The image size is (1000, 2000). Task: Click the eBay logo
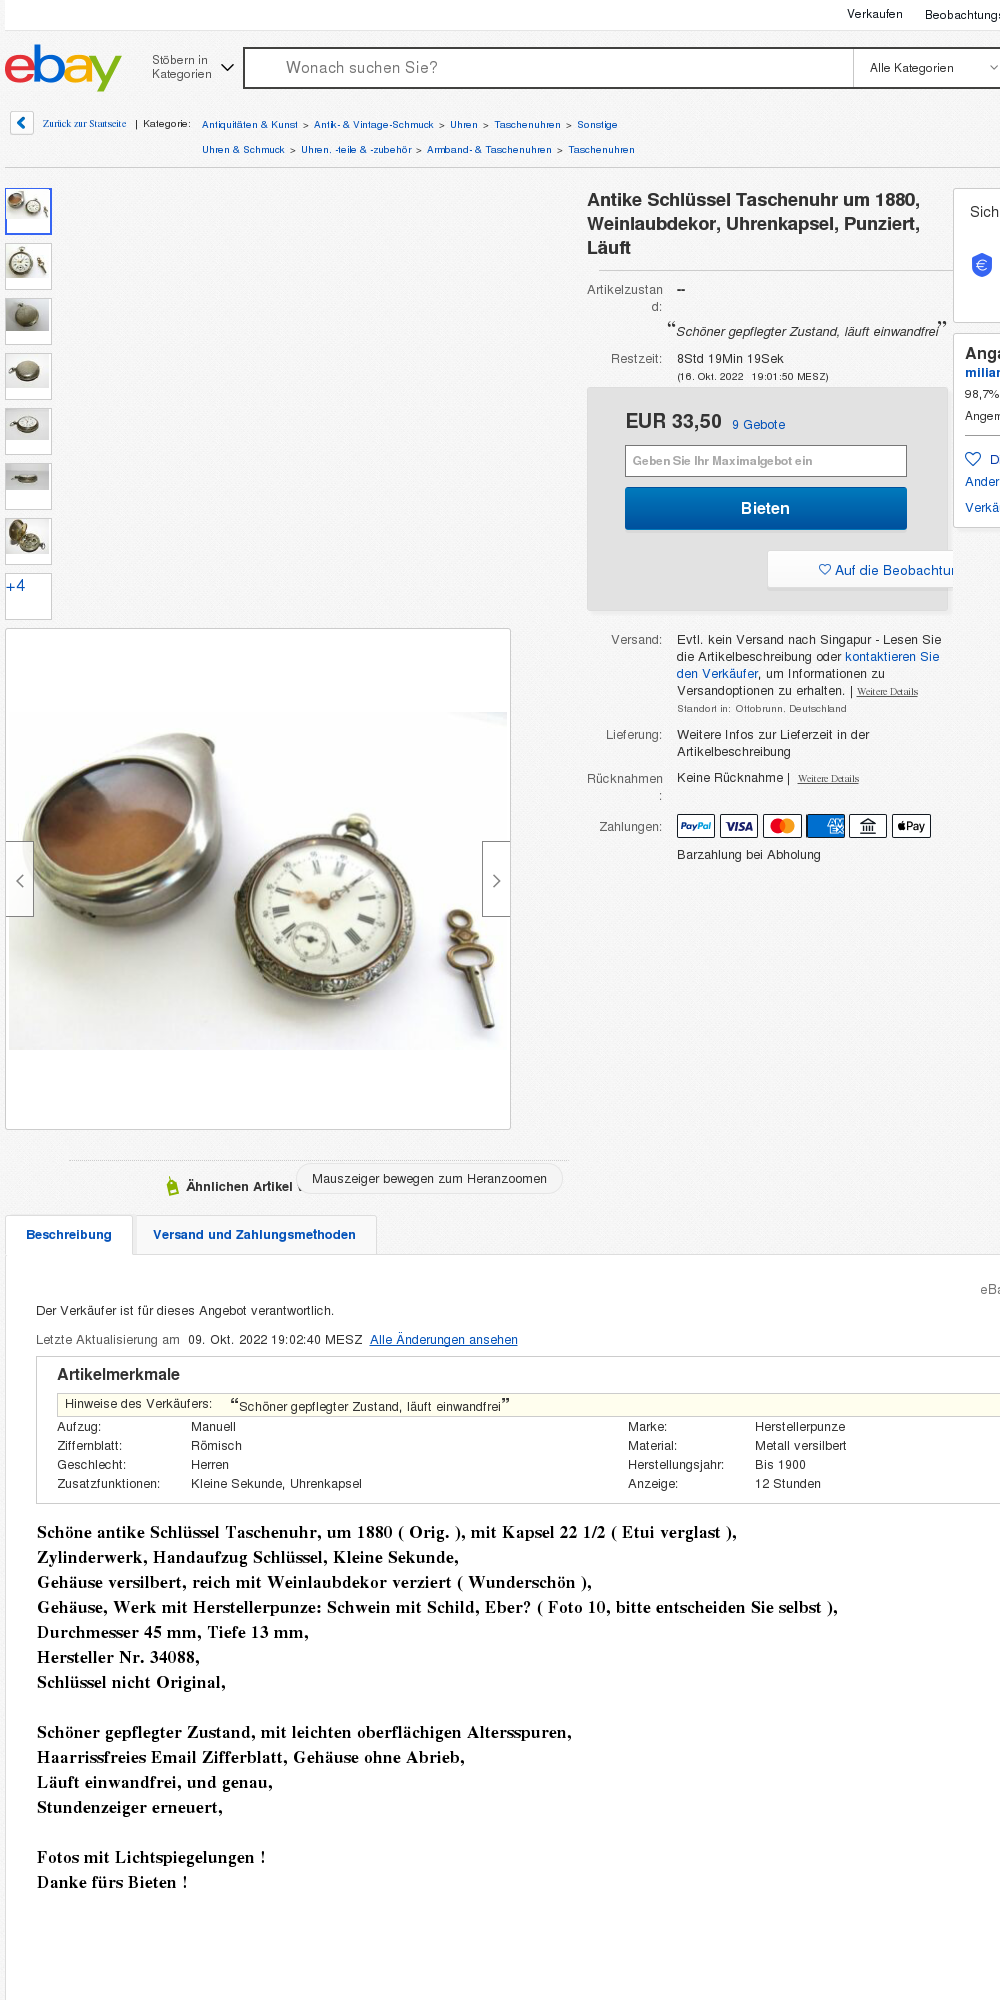click(63, 67)
